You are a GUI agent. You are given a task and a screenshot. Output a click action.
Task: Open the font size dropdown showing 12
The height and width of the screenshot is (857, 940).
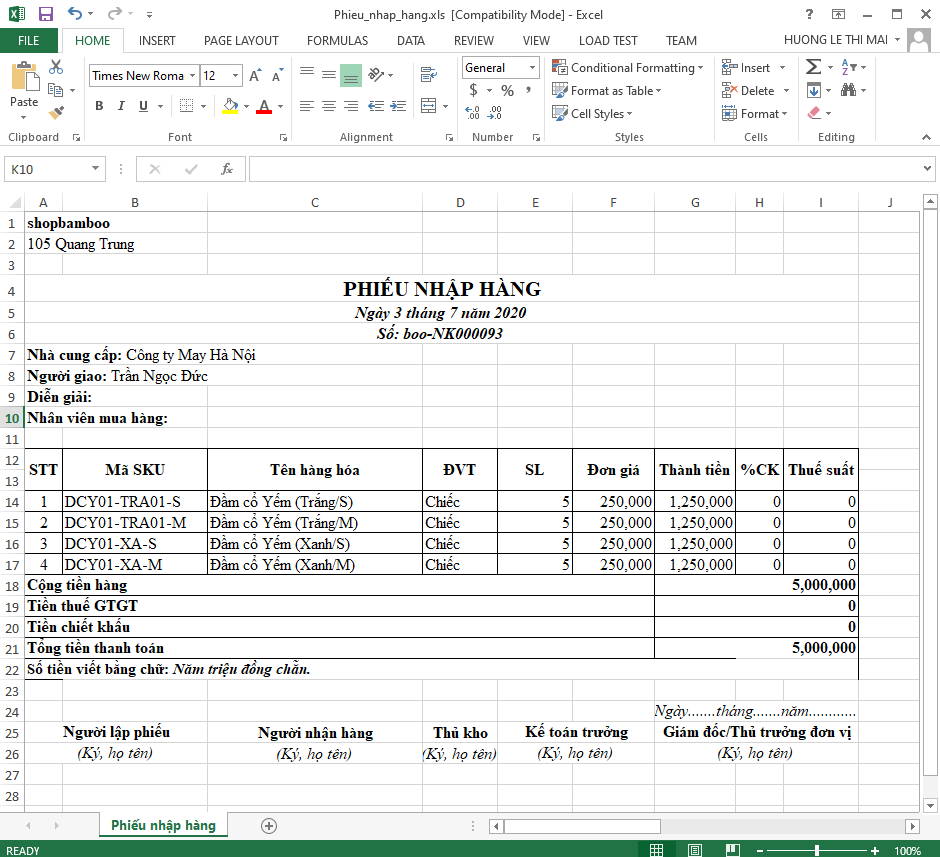tap(236, 76)
